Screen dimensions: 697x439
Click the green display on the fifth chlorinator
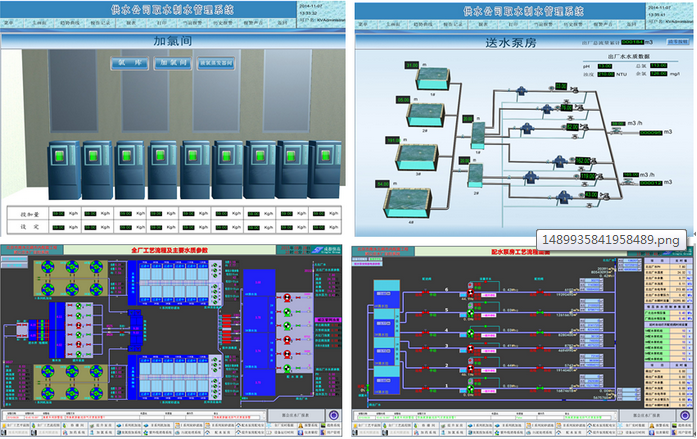coord(191,157)
